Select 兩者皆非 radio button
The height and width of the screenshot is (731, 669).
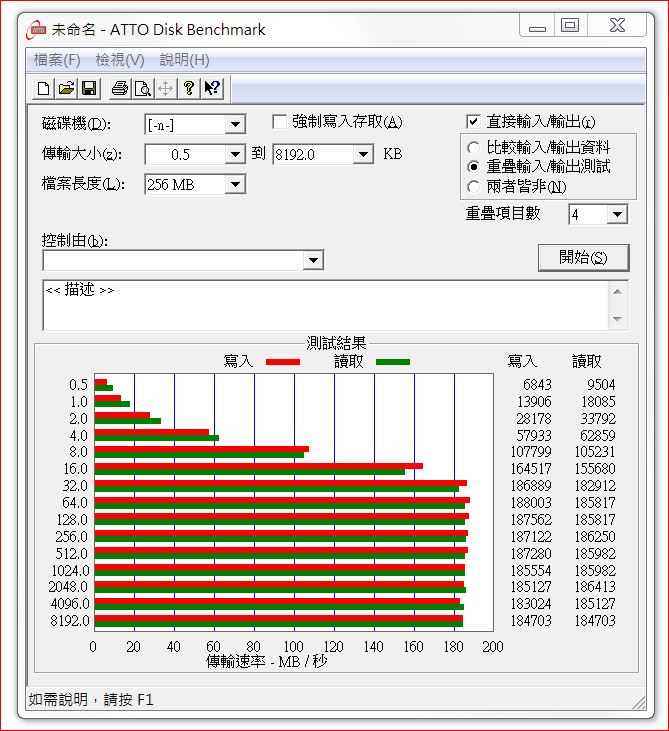[x=473, y=186]
